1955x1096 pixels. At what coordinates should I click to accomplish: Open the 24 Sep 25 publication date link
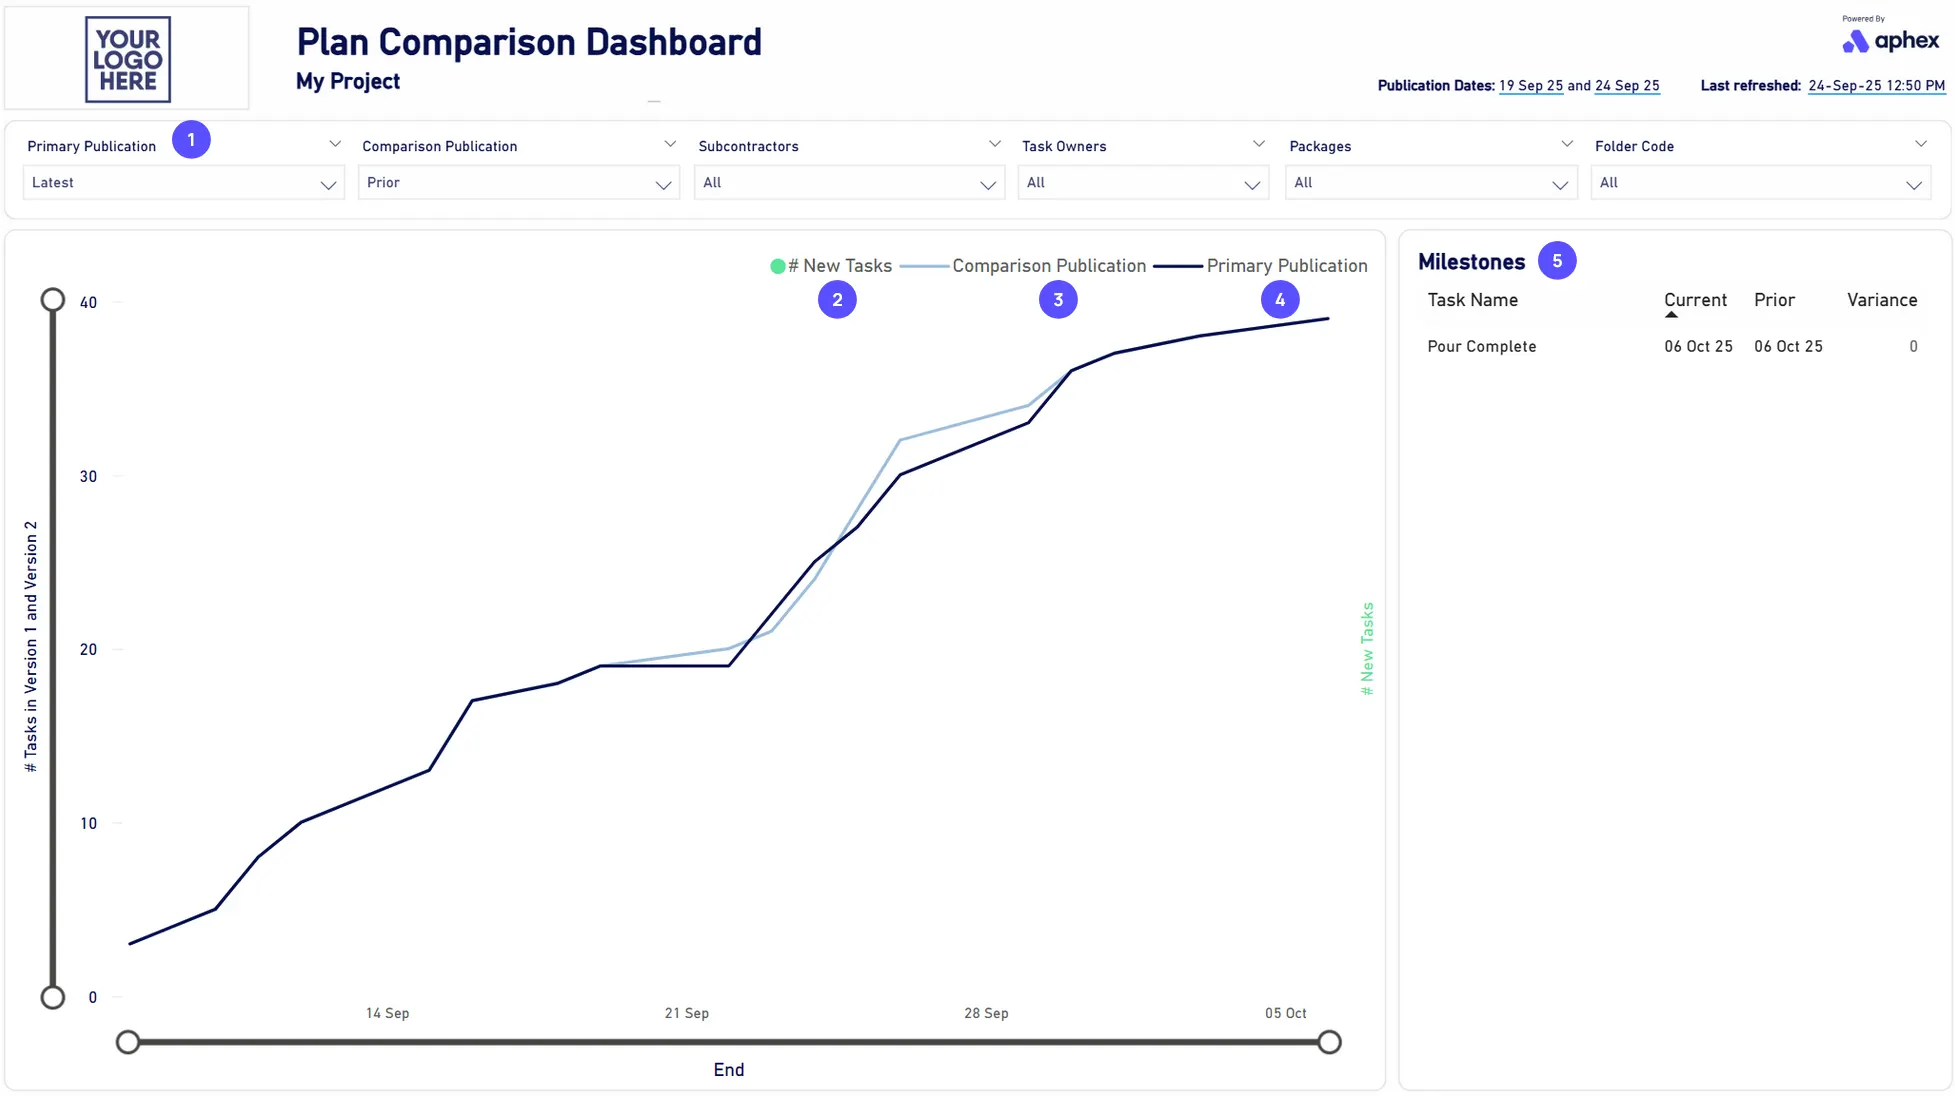1626,86
